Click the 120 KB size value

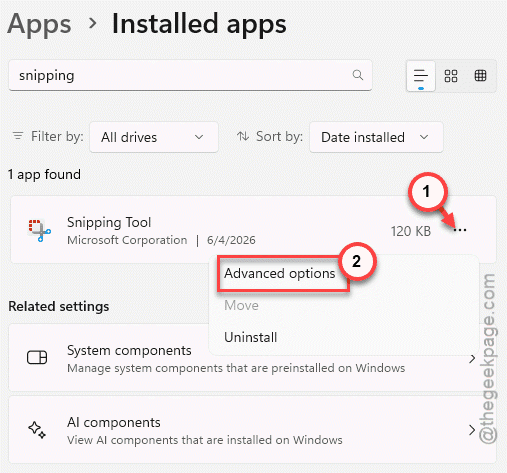(411, 231)
